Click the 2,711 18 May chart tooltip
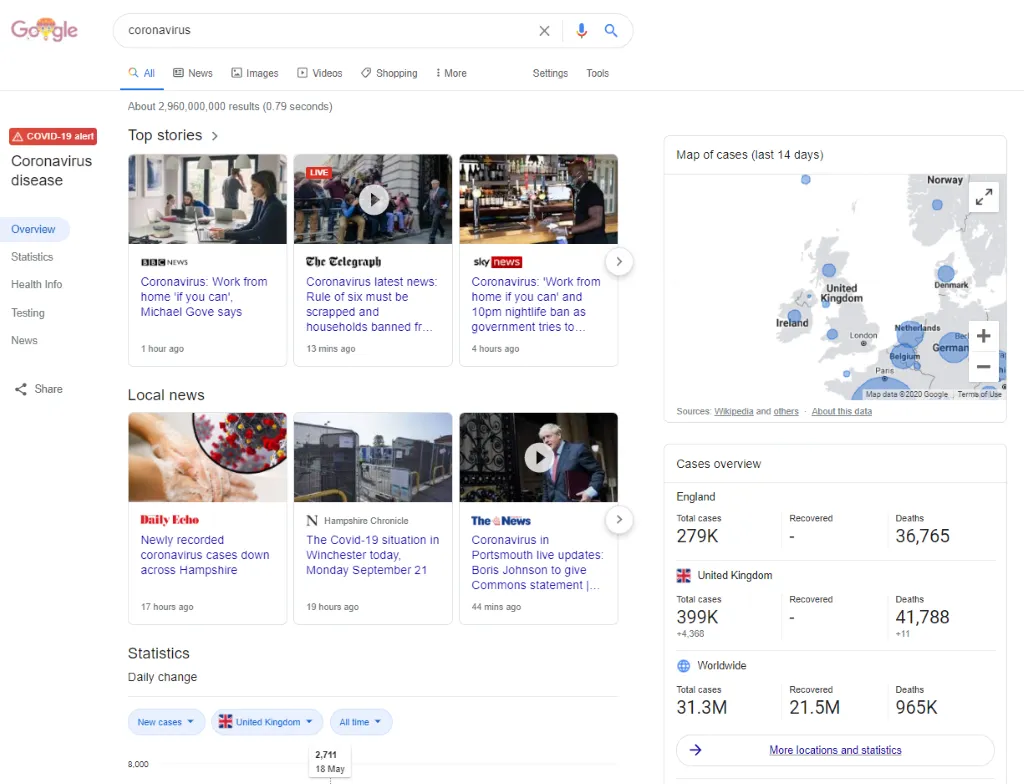This screenshot has width=1024, height=784. click(330, 762)
